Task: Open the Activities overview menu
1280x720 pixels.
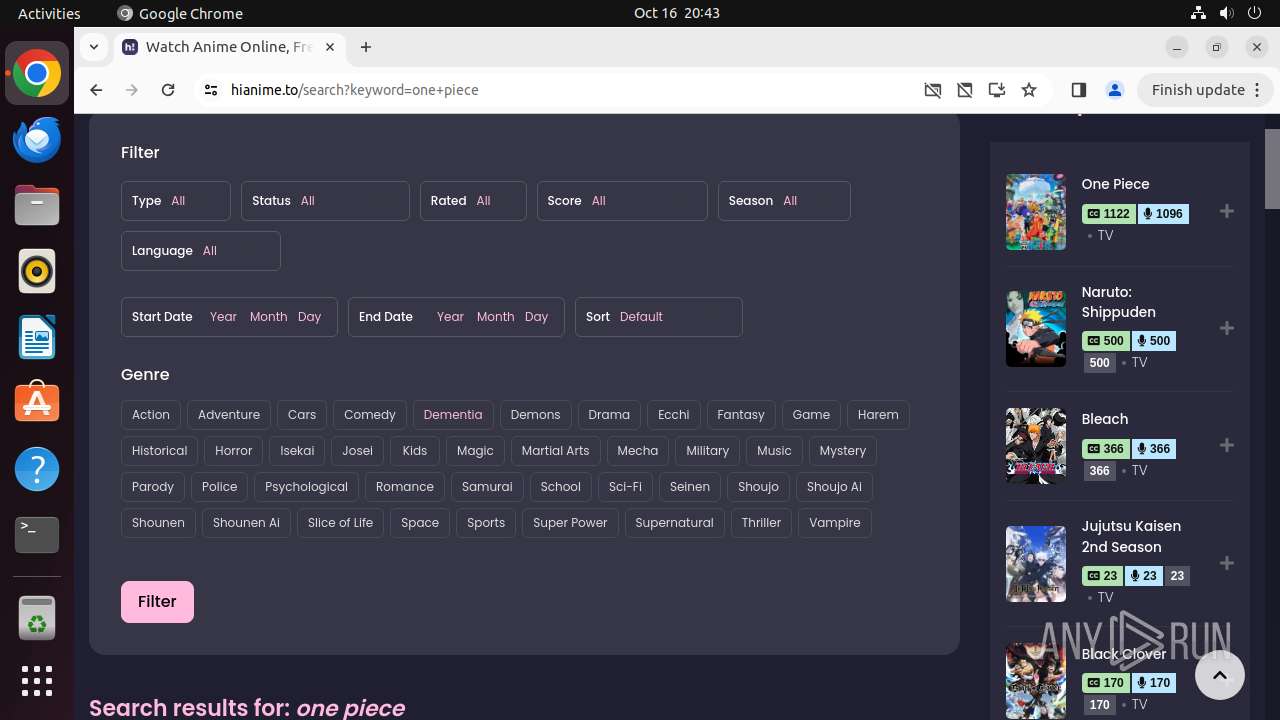Action: [x=49, y=13]
